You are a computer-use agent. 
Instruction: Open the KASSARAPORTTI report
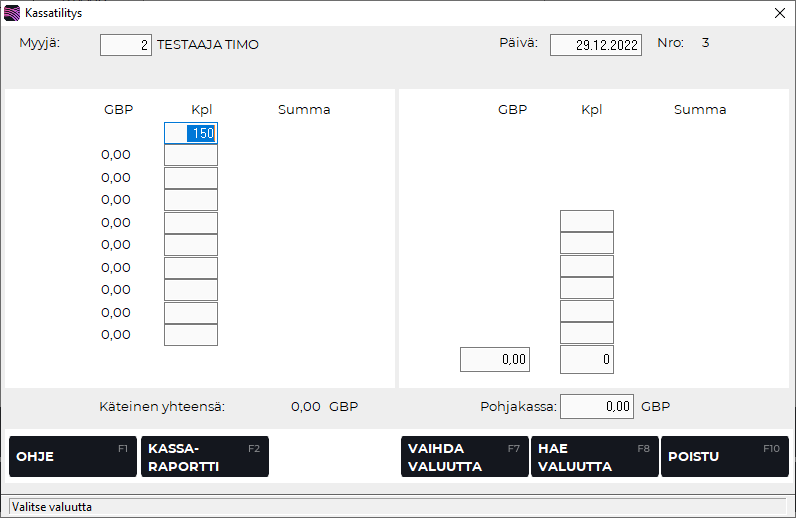click(x=204, y=456)
